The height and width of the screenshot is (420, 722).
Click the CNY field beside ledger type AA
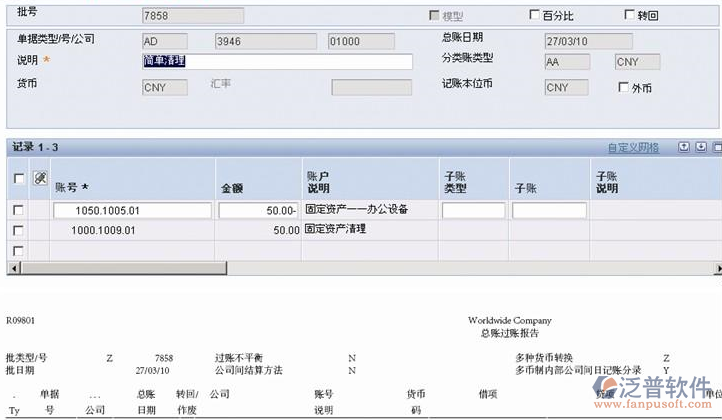(x=637, y=62)
